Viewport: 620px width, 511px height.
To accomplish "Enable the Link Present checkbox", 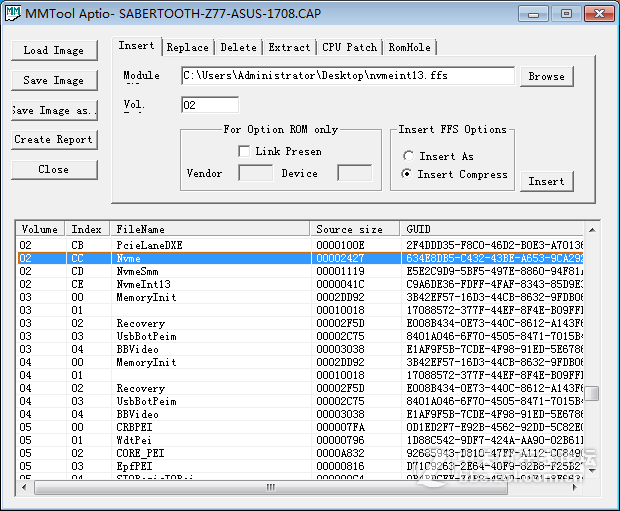I will [x=244, y=151].
